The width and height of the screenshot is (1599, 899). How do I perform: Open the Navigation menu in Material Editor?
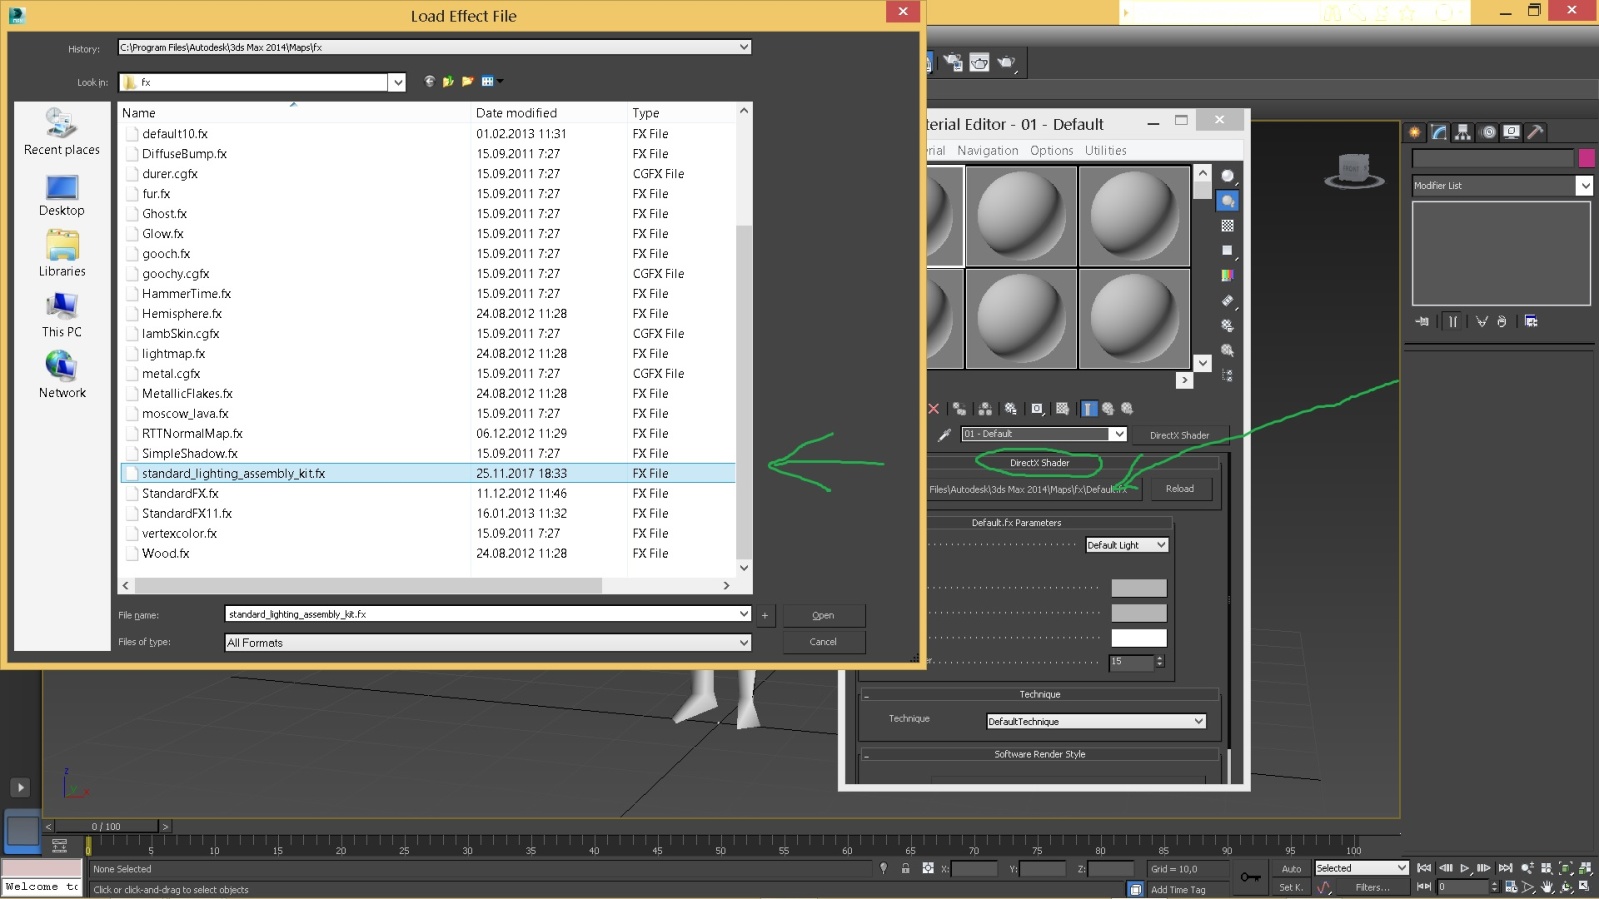click(x=987, y=151)
